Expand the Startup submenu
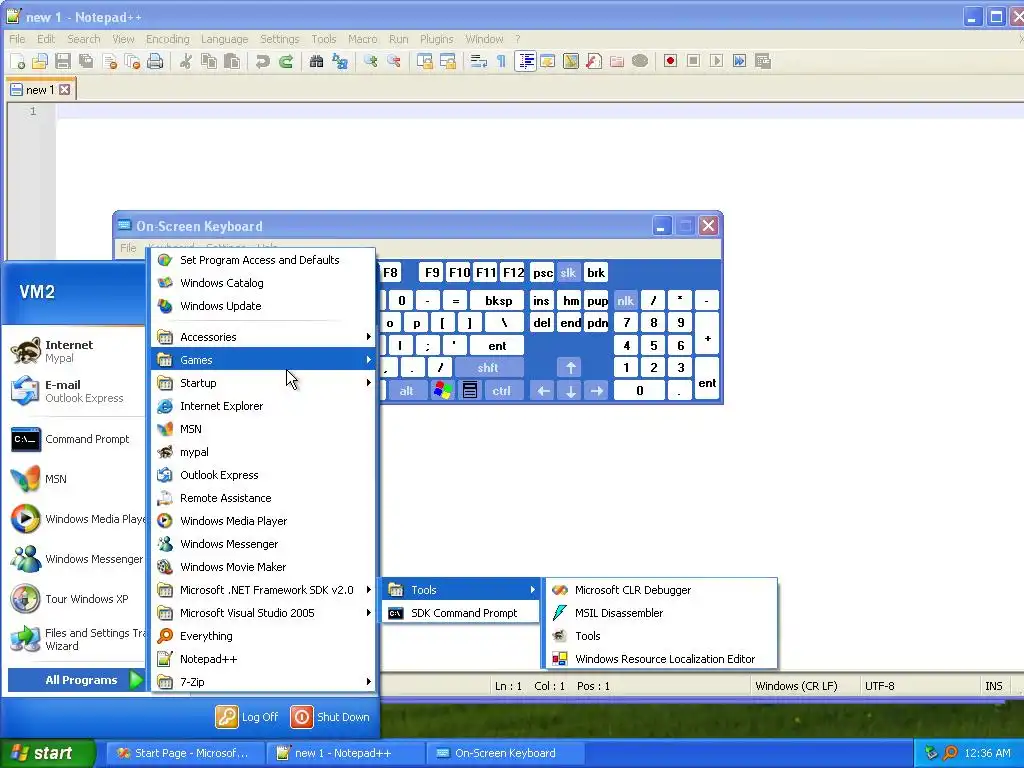The height and width of the screenshot is (768, 1024). point(264,383)
